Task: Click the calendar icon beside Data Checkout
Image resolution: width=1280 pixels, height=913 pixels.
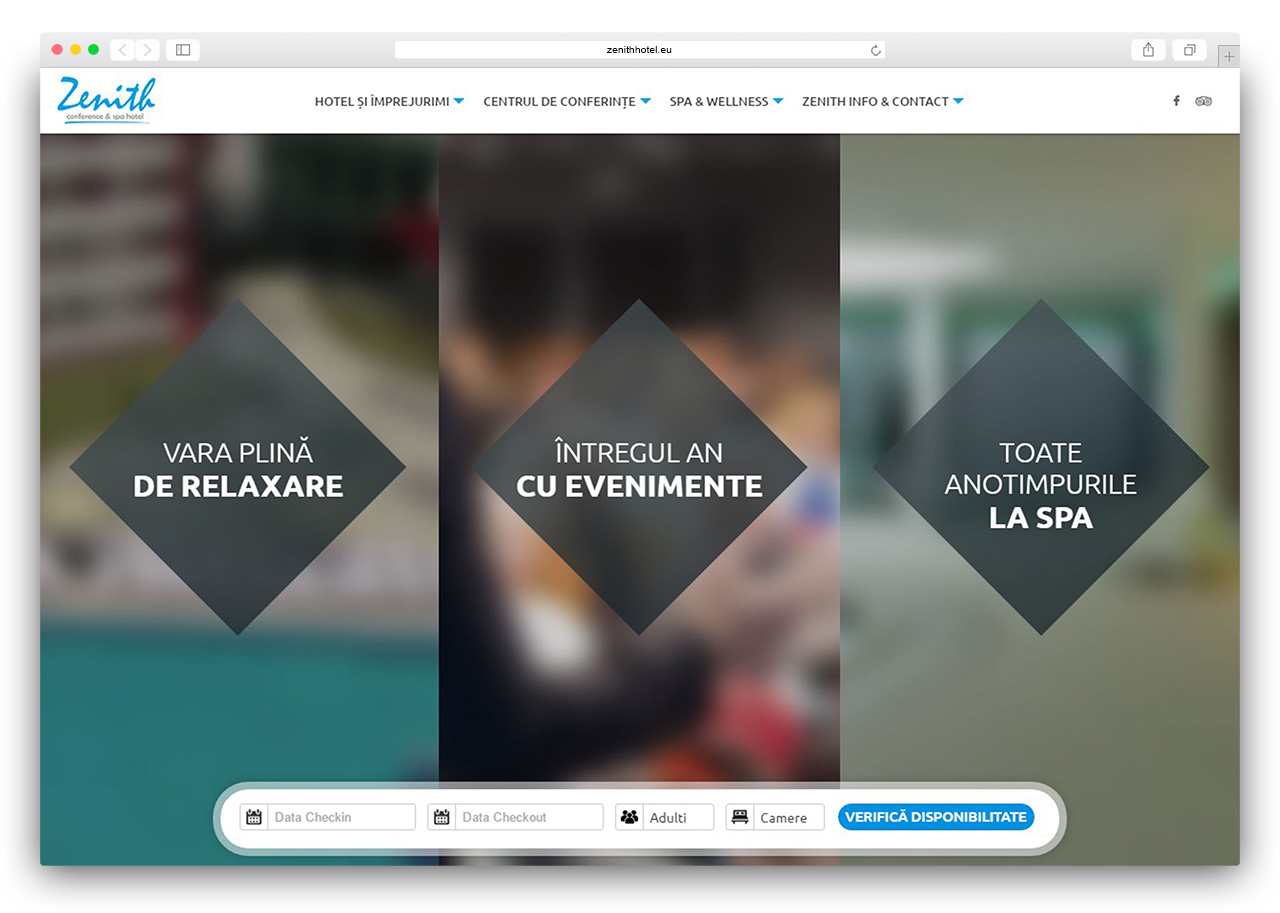Action: 441,817
